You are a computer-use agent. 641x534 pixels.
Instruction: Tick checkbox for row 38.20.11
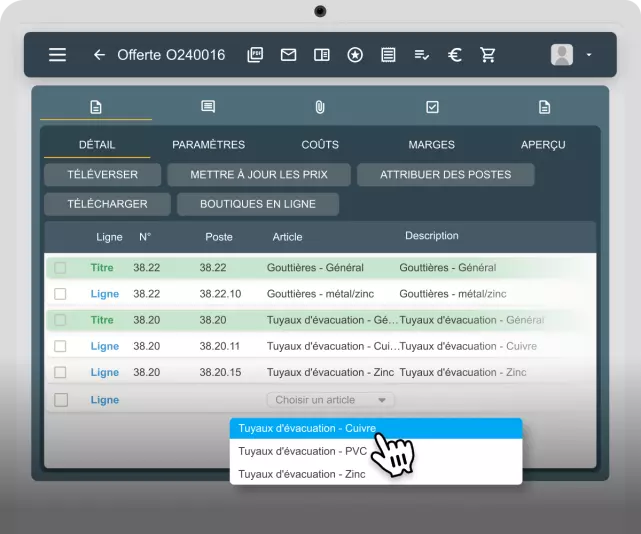(60, 346)
